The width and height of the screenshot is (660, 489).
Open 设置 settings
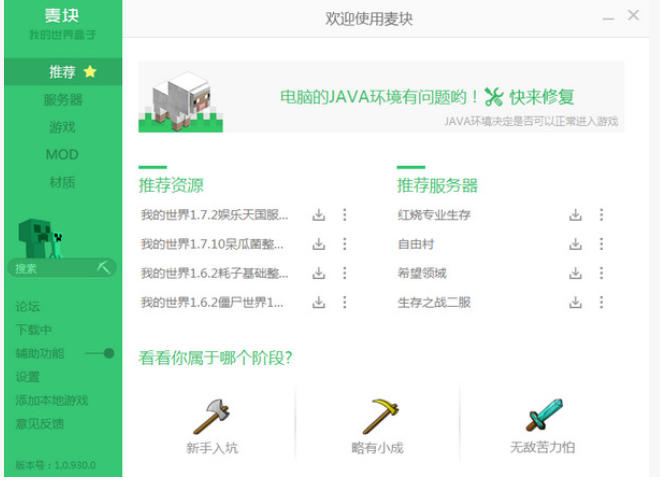coord(28,377)
